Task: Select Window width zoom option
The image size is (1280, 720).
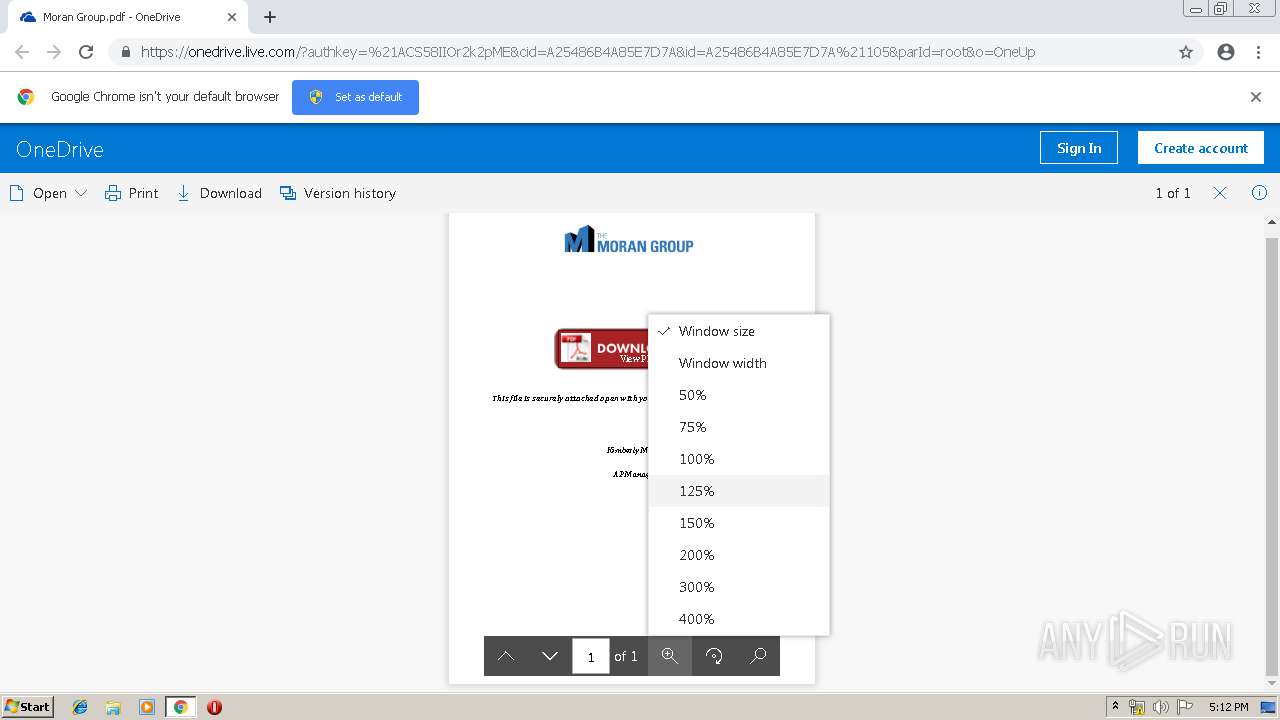Action: (x=739, y=363)
